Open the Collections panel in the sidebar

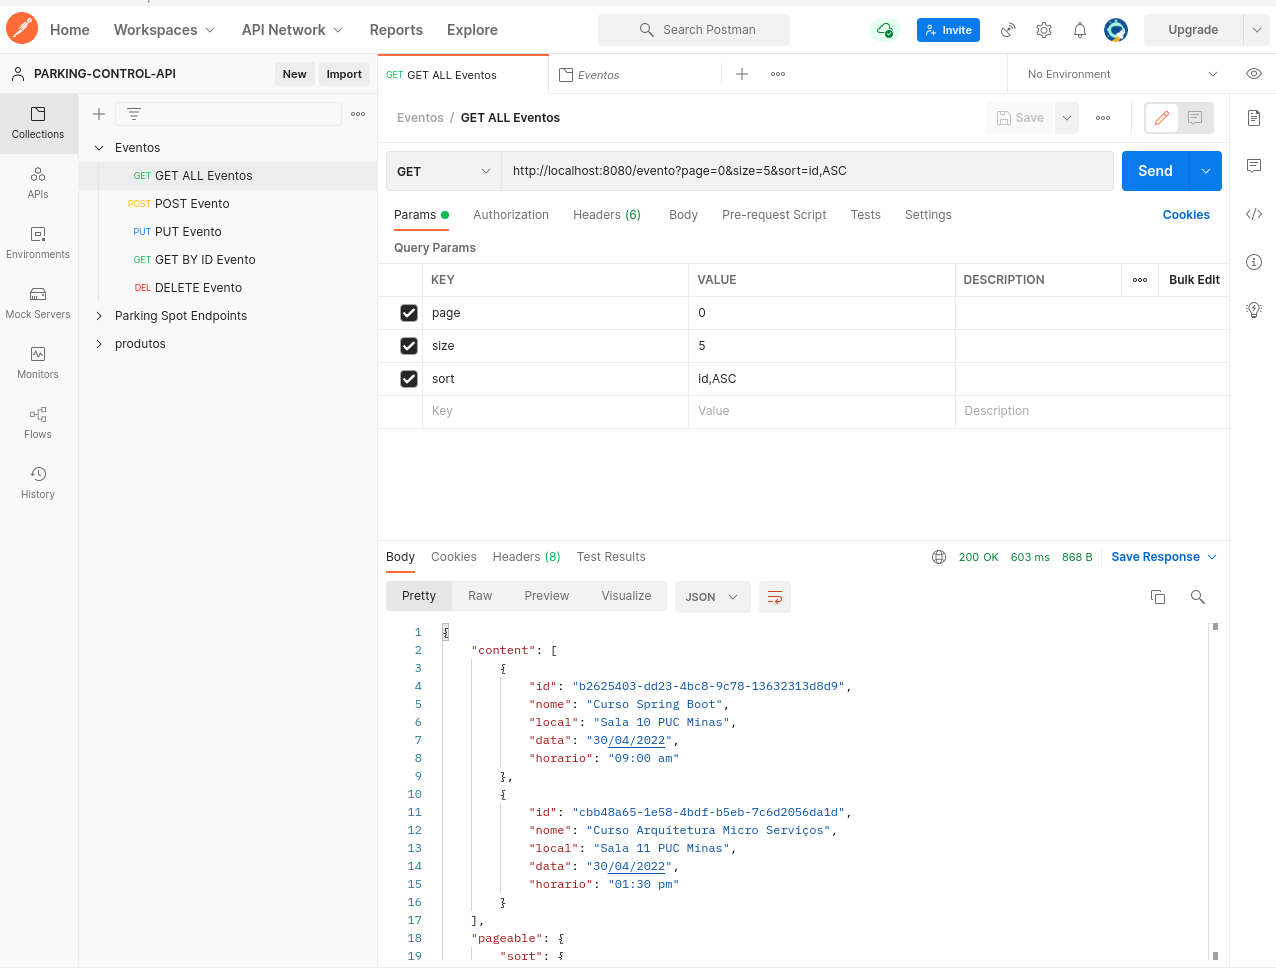point(38,123)
